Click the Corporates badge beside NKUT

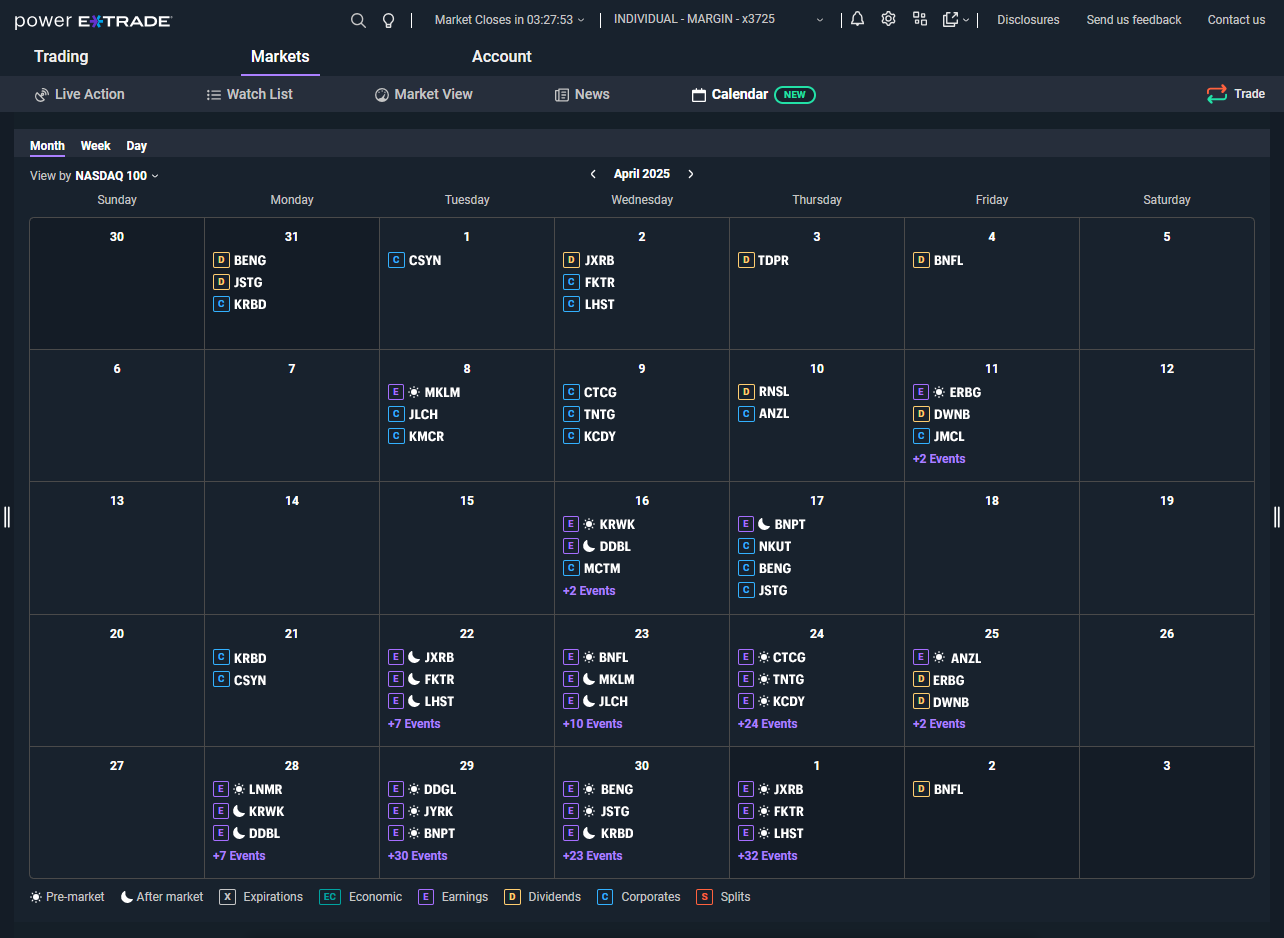click(746, 546)
